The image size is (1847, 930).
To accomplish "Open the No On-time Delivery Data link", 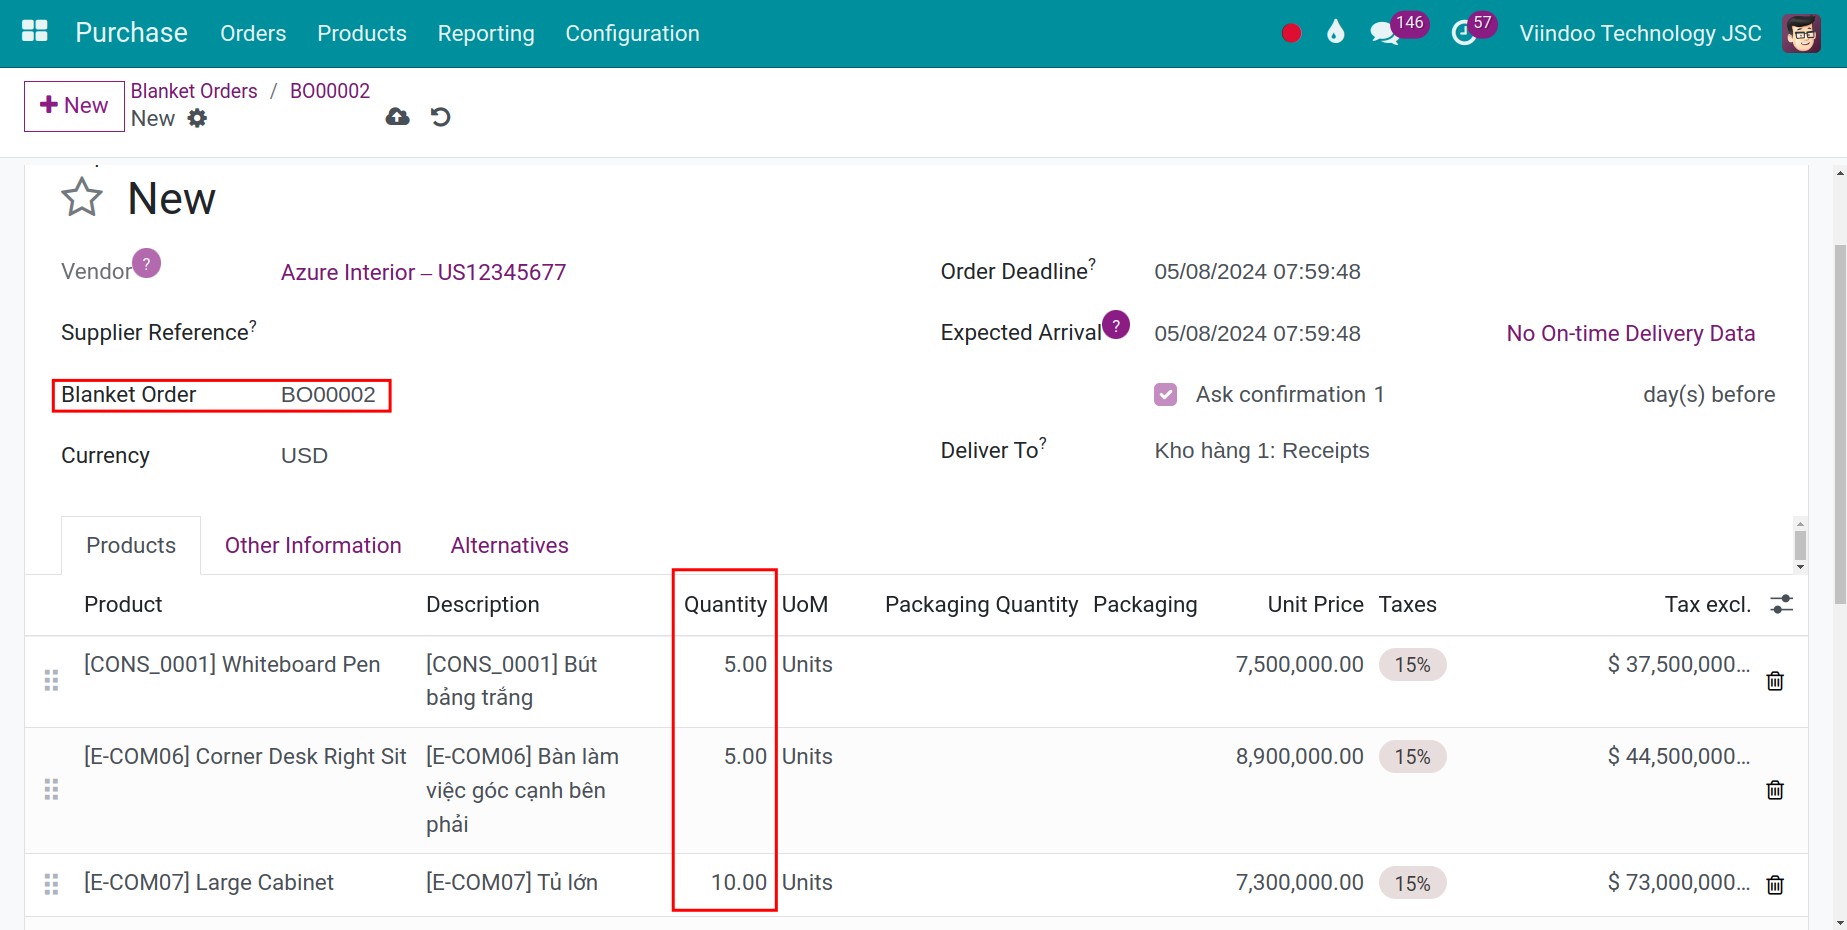I will coord(1630,333).
